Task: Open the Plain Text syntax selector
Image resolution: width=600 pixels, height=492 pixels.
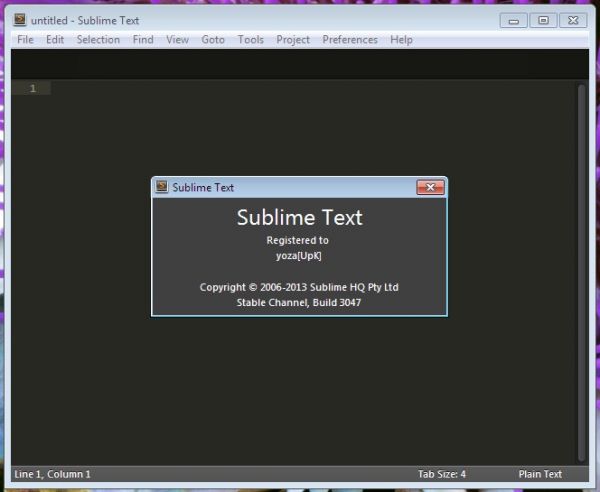Action: click(540, 474)
